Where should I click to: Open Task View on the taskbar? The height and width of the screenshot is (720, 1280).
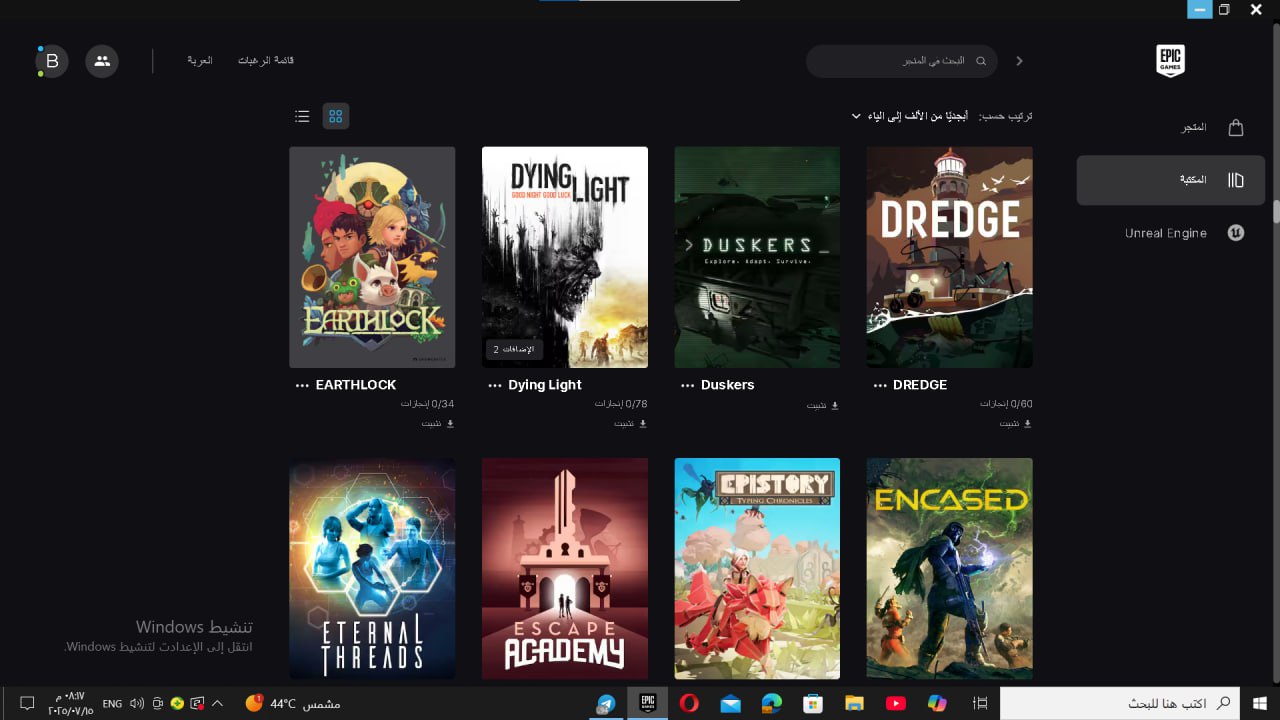(x=980, y=703)
